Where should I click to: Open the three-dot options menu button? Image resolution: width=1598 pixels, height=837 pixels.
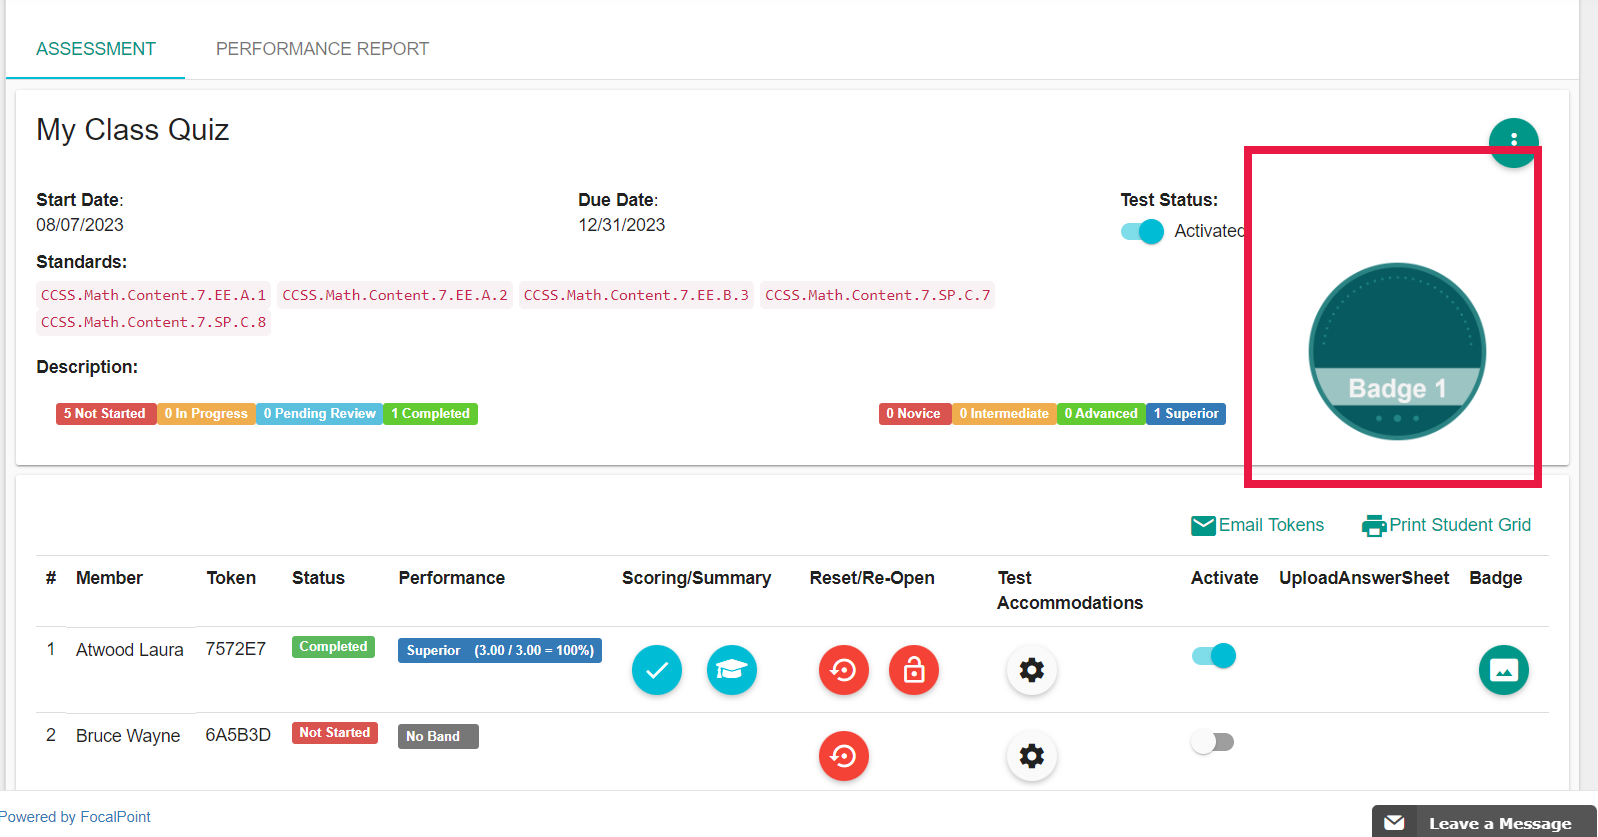[x=1513, y=142]
